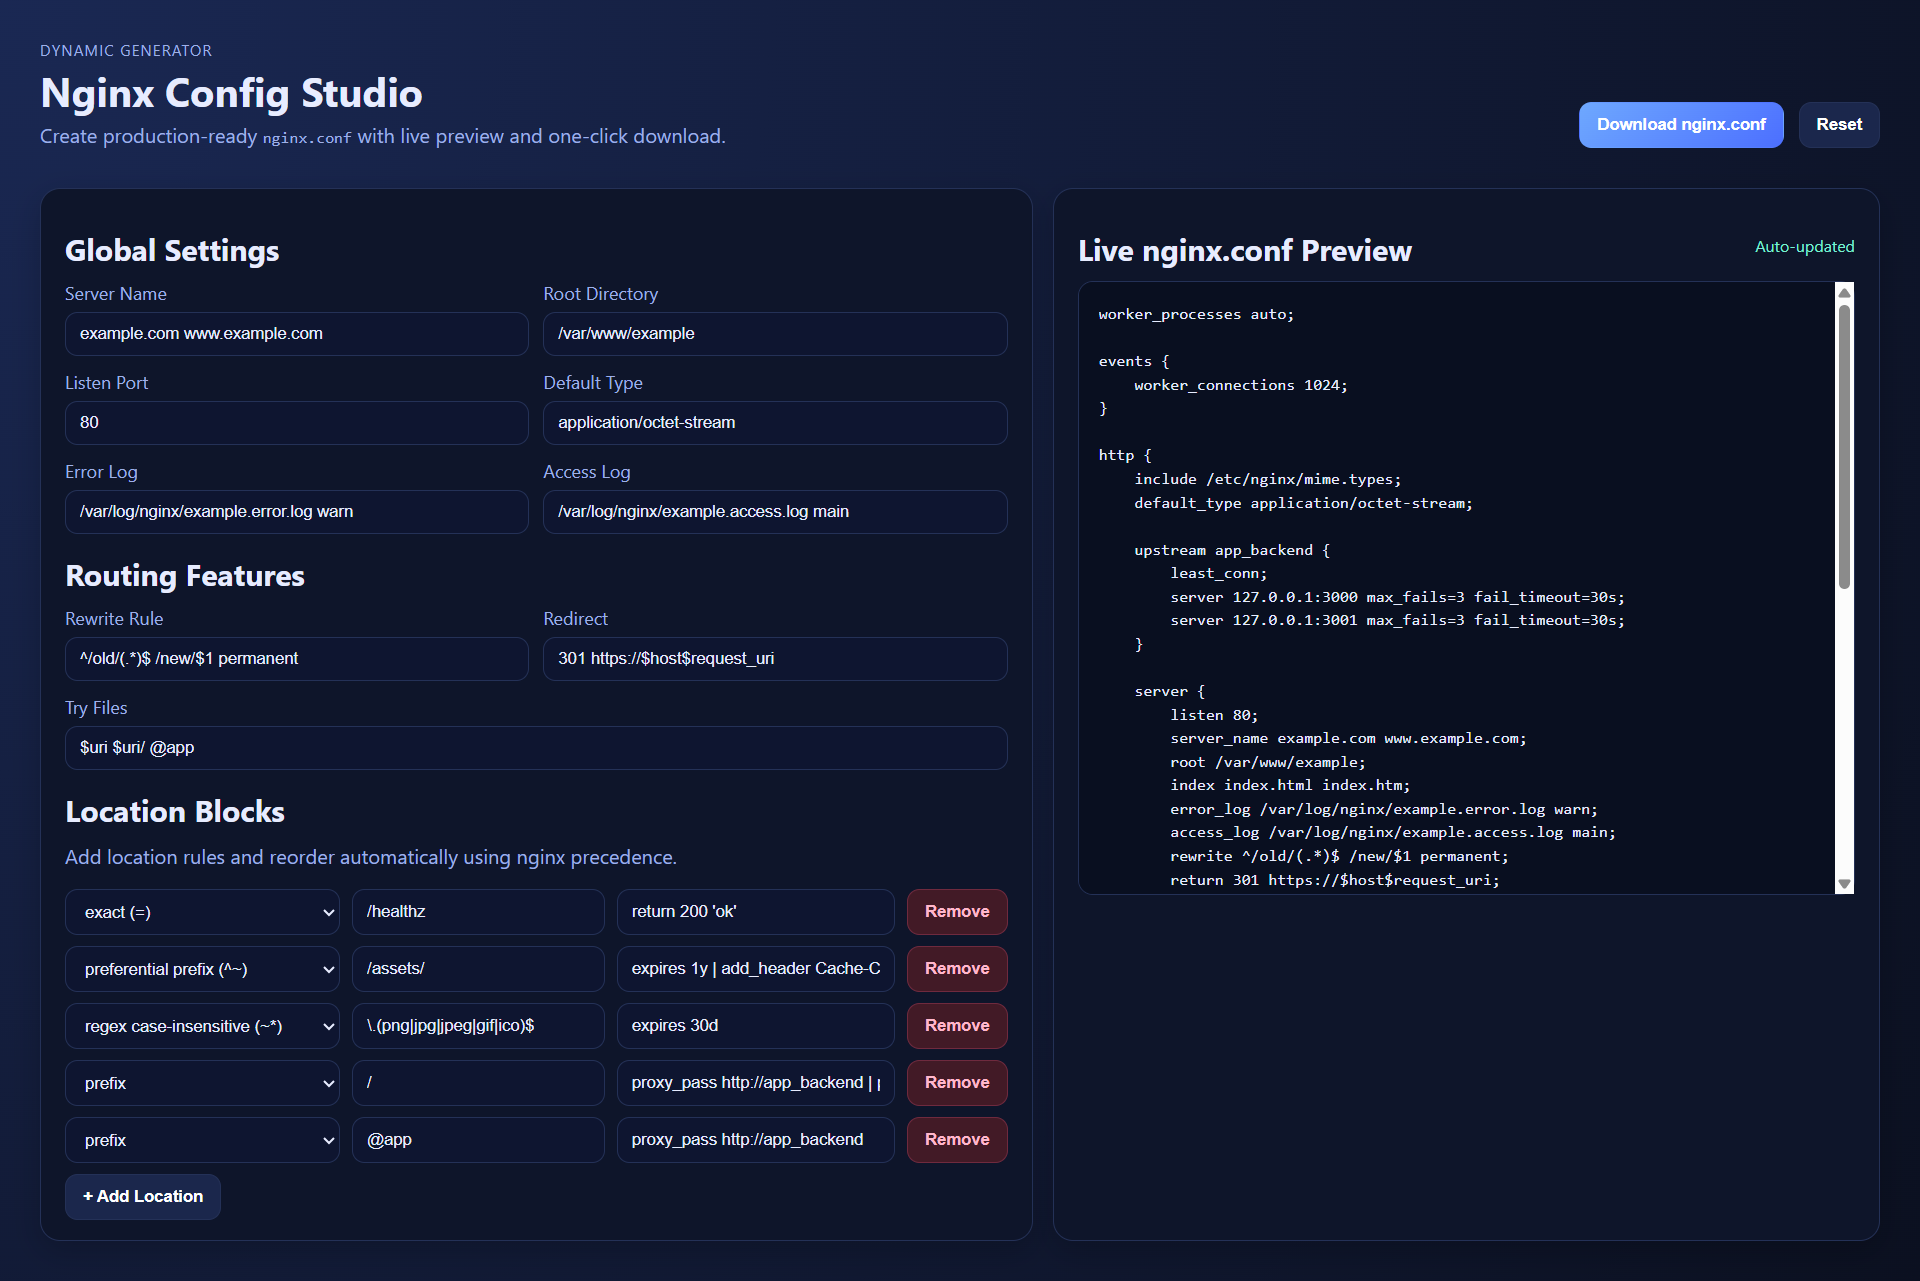This screenshot has height=1281, width=1920.
Task: Click the Global Settings heading
Action: [172, 251]
